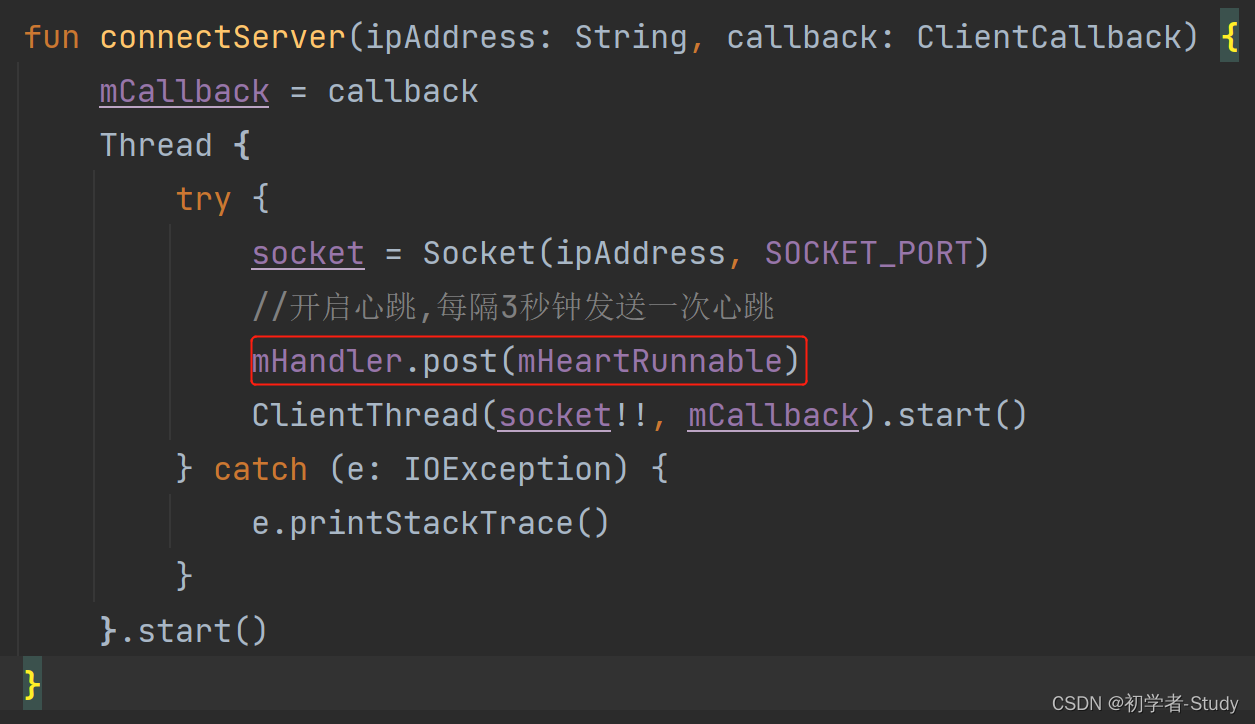Click the ipAddress parameter in signature
Viewport: 1255px width, 724px height.
[x=450, y=38]
